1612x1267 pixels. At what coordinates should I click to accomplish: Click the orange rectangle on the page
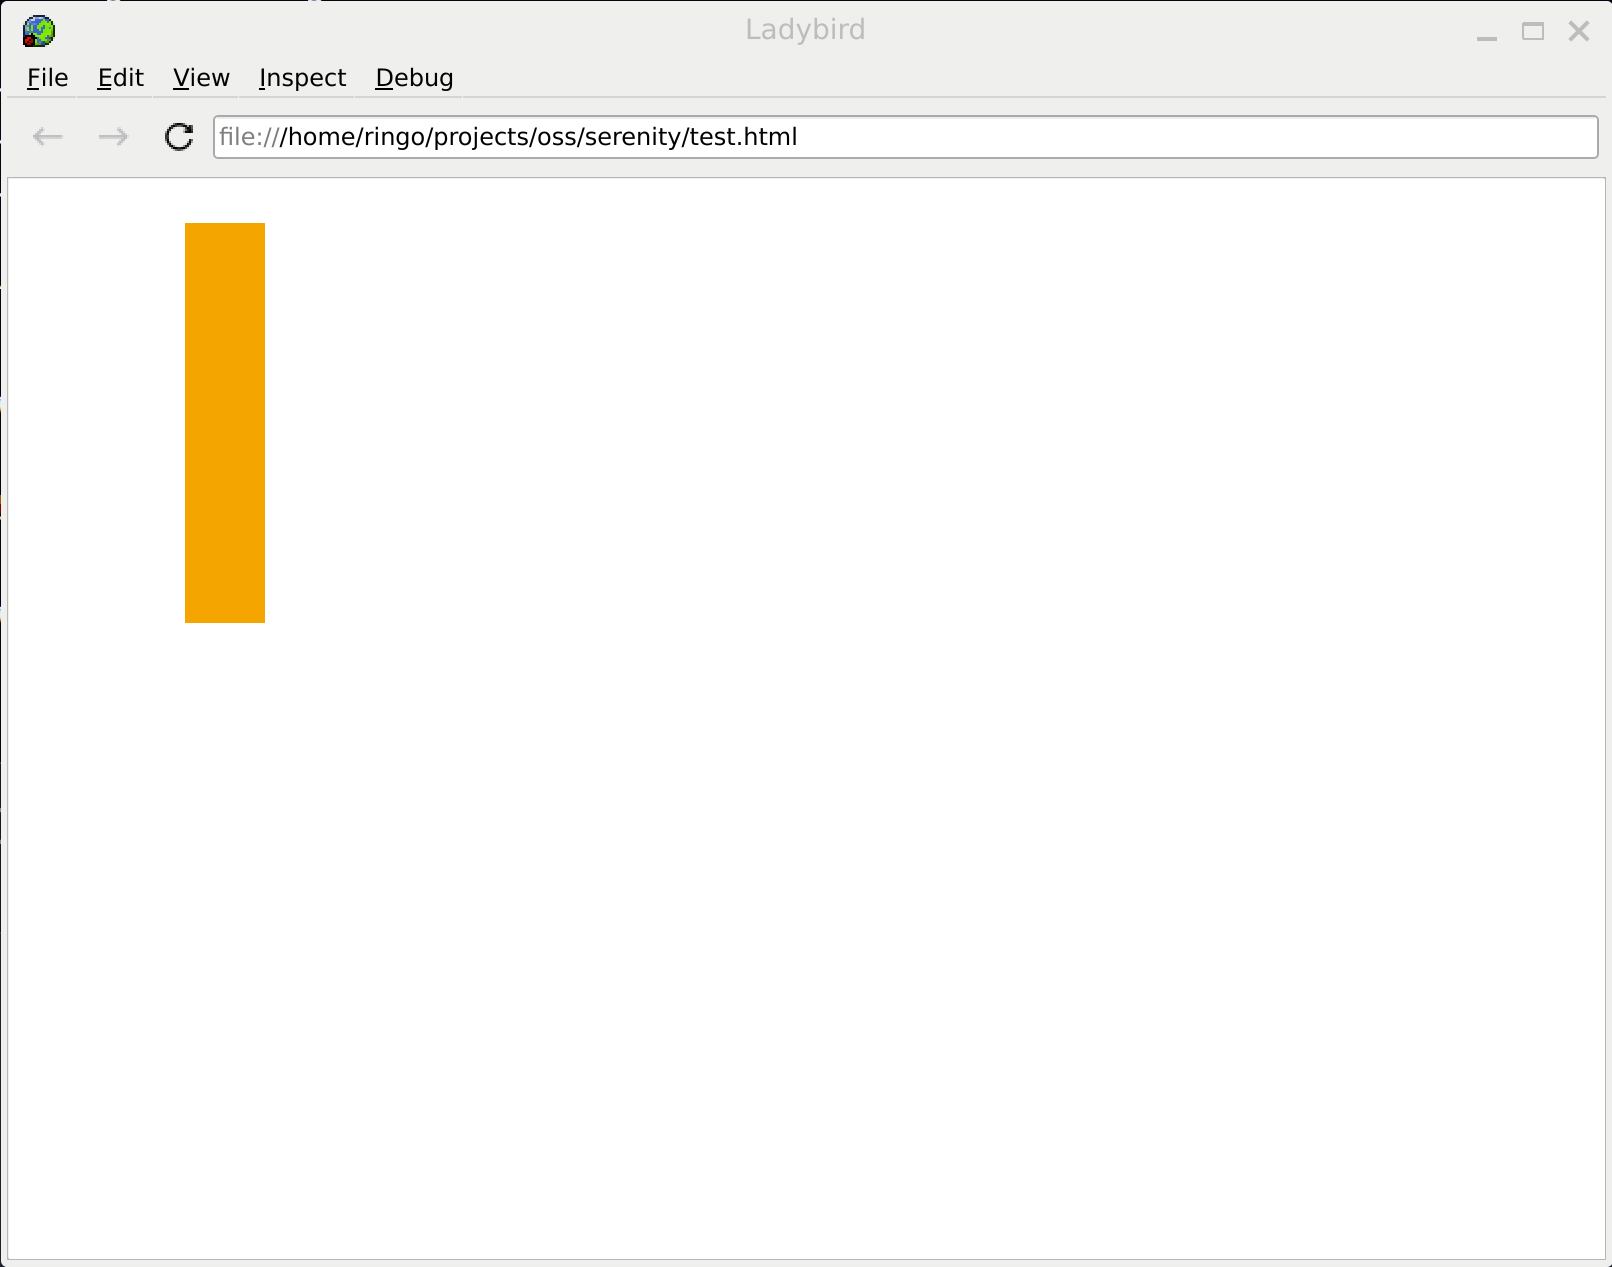point(224,420)
